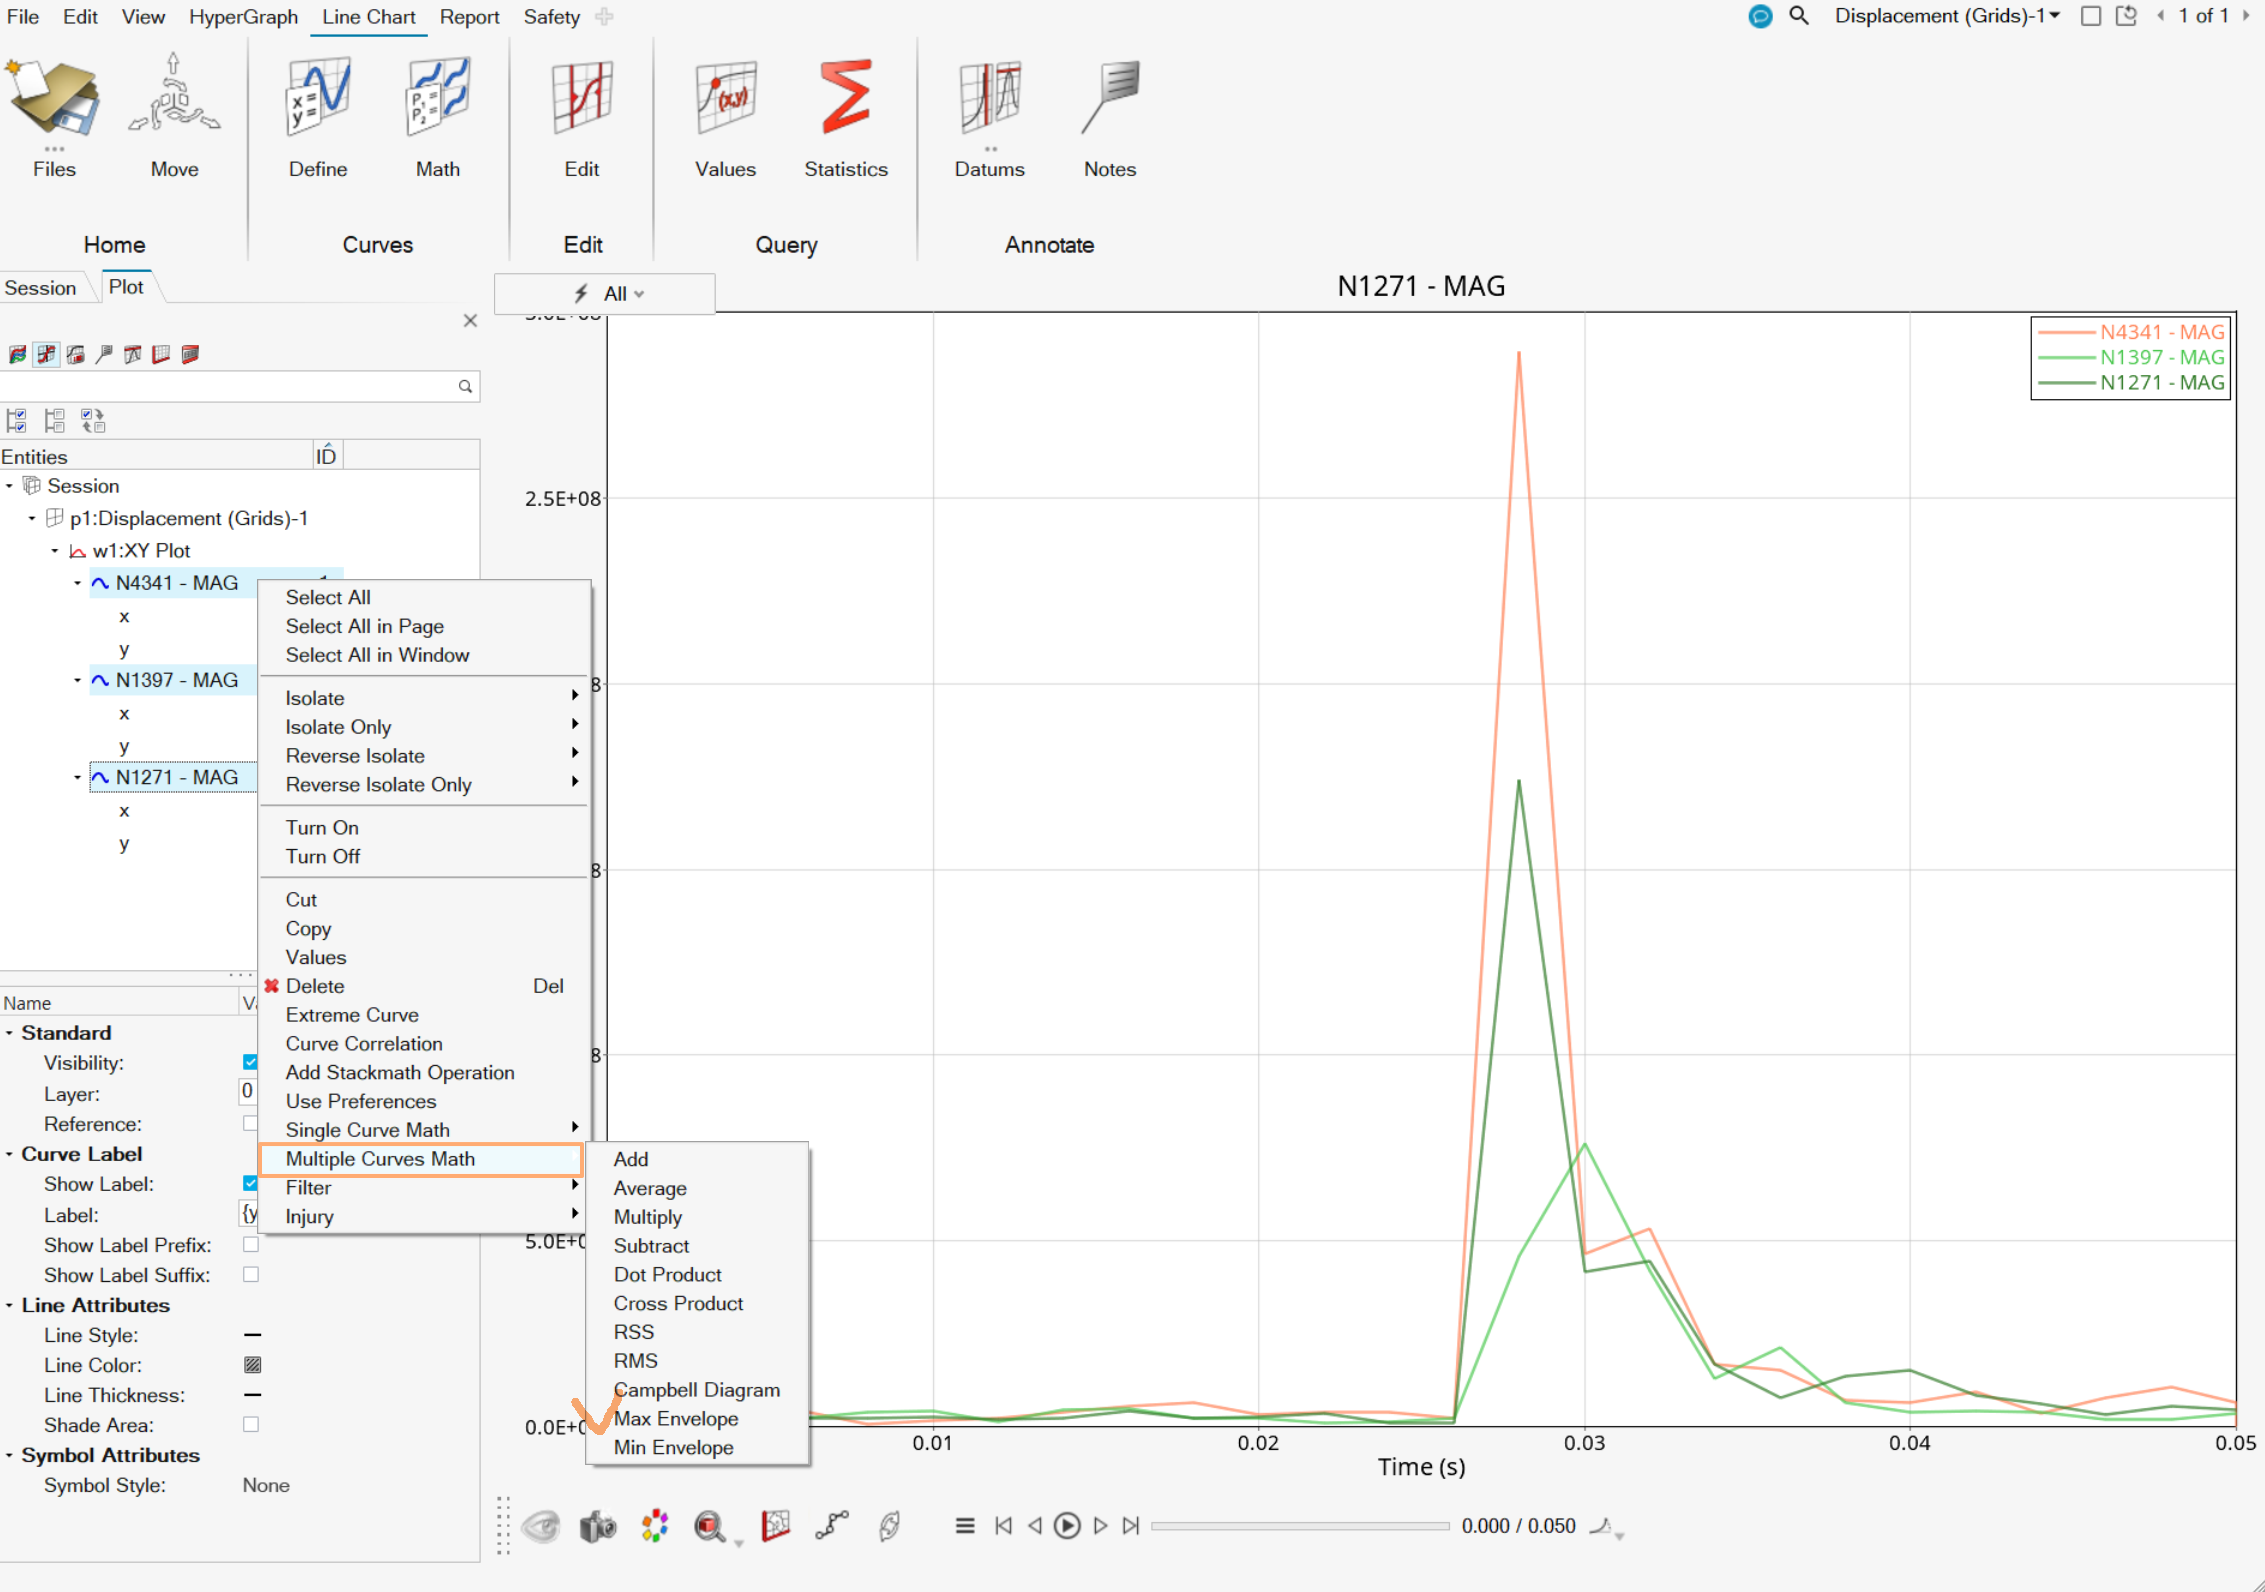Click Delete in the context menu
This screenshot has height=1592, width=2265.
click(424, 987)
